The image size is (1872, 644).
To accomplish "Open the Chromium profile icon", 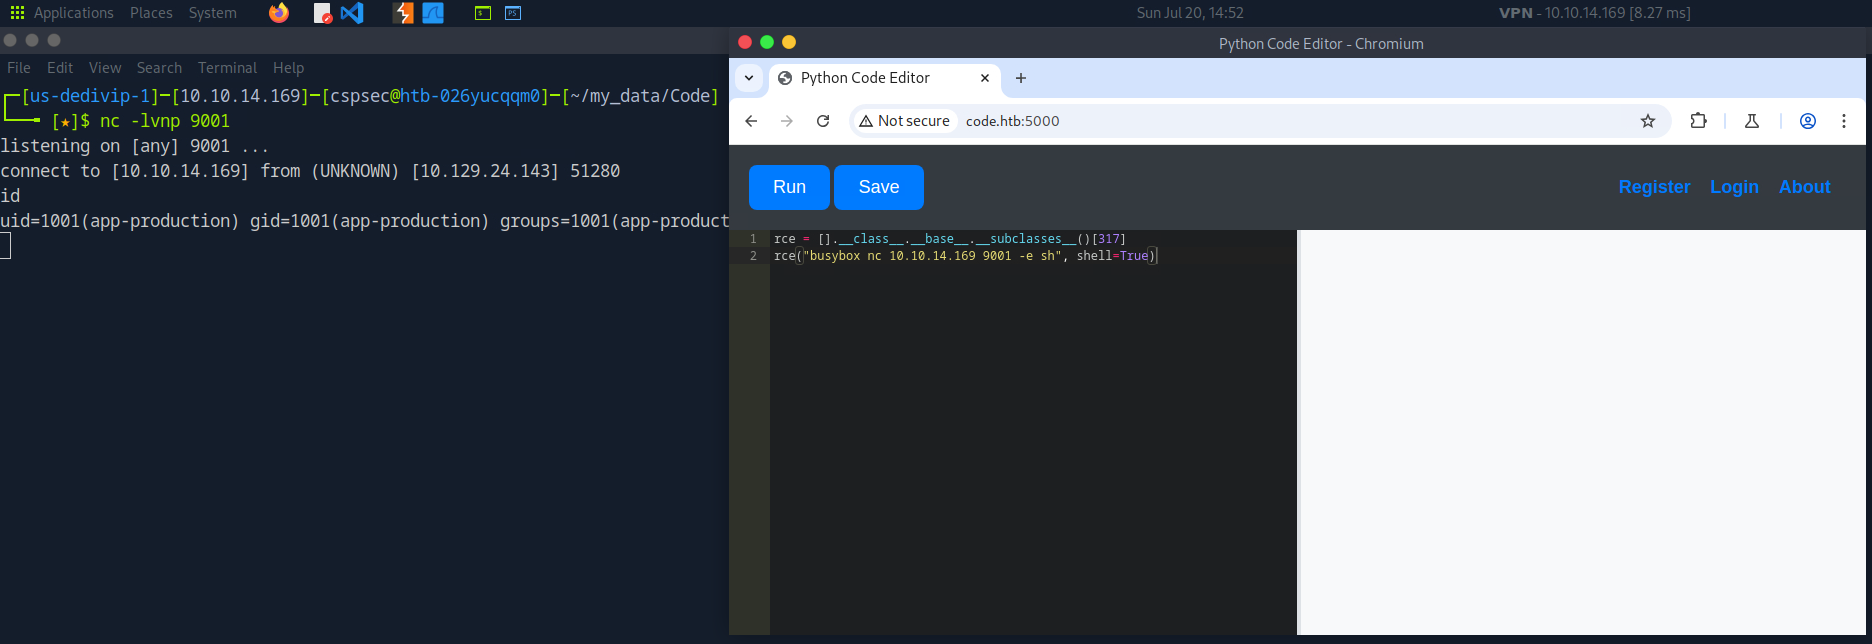I will click(x=1808, y=121).
